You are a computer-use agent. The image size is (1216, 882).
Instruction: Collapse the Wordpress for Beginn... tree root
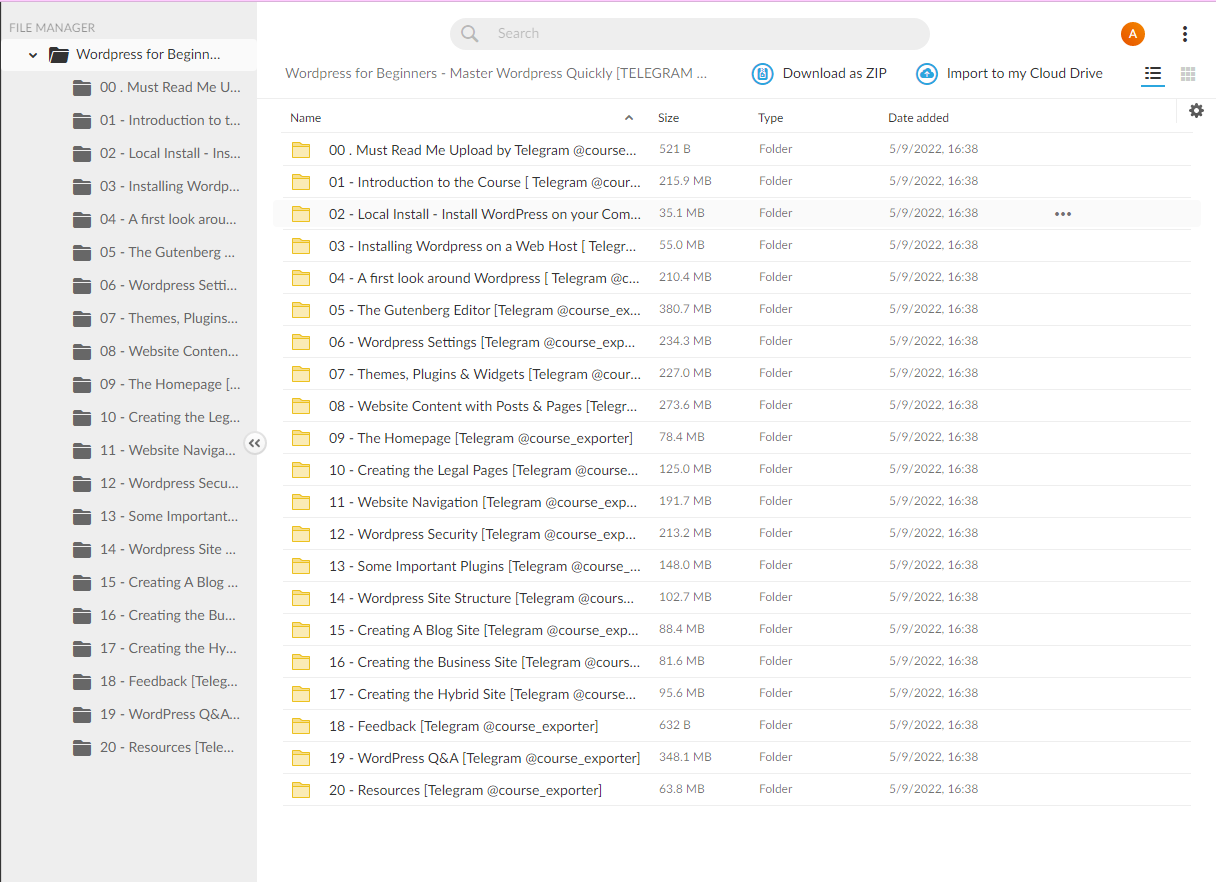(33, 55)
